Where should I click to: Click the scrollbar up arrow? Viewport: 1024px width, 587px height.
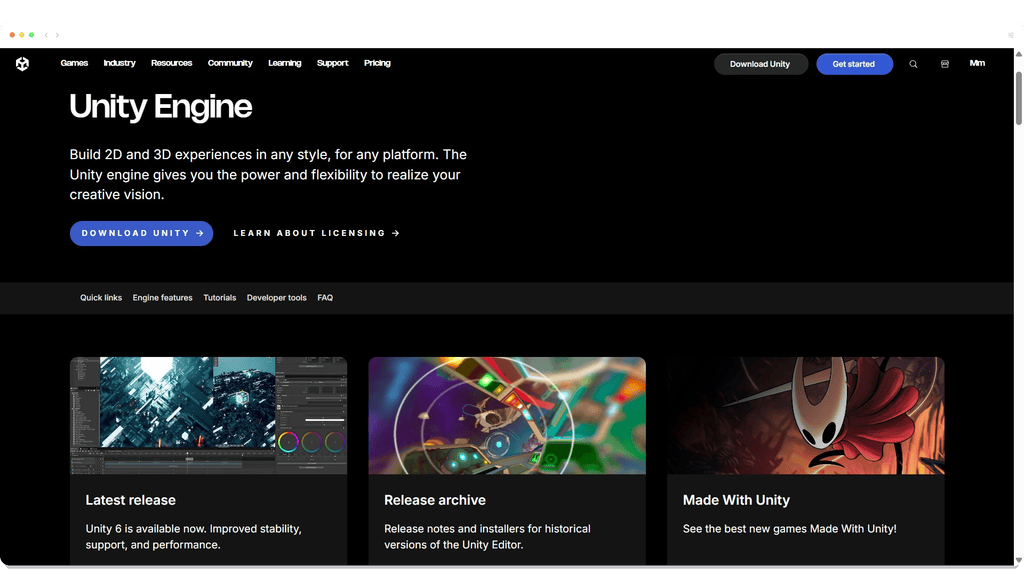1018,54
